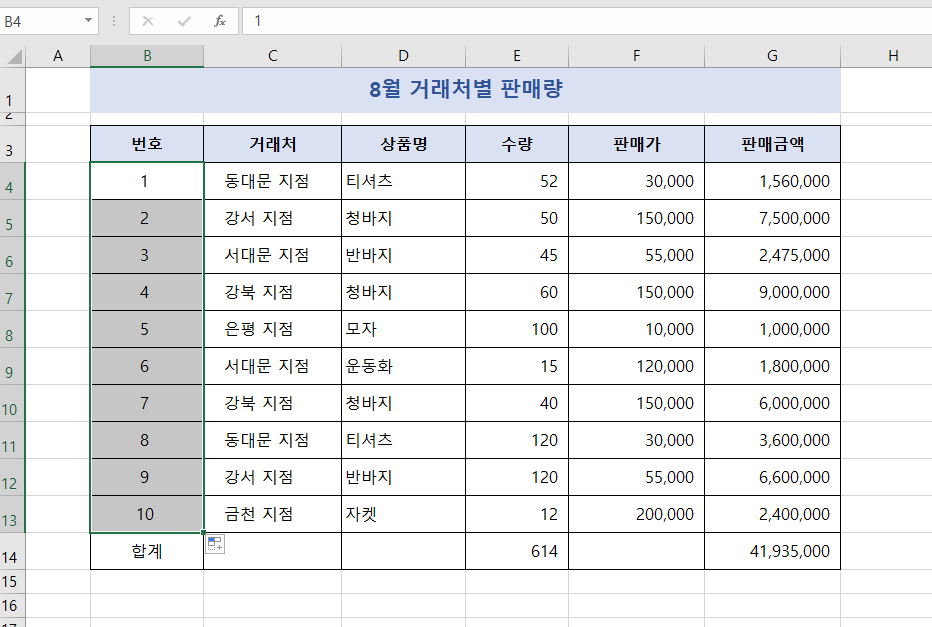932x627 pixels.
Task: Click sales amount 3,600,000
Action: point(772,440)
